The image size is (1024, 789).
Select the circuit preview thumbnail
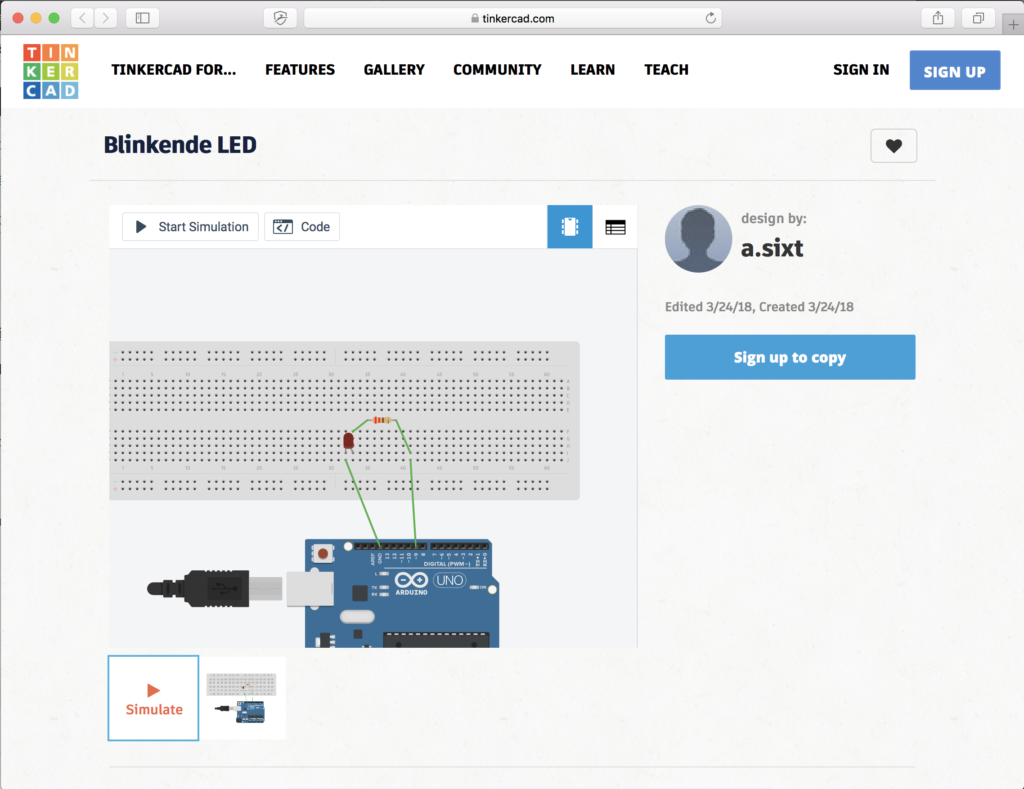click(x=245, y=698)
